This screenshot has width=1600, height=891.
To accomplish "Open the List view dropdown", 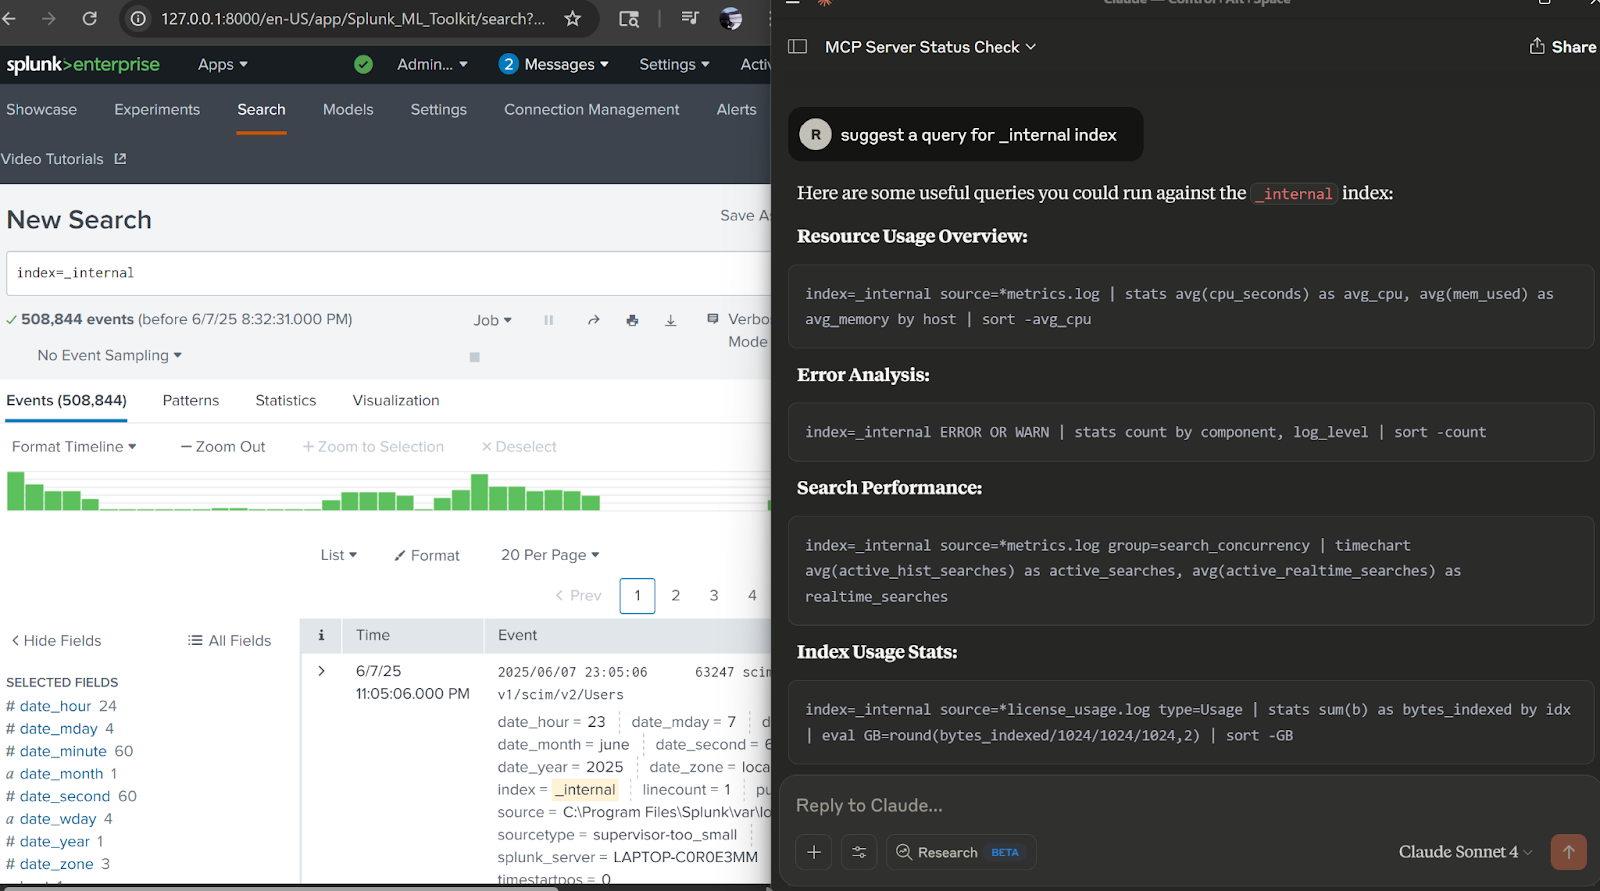I will 338,555.
